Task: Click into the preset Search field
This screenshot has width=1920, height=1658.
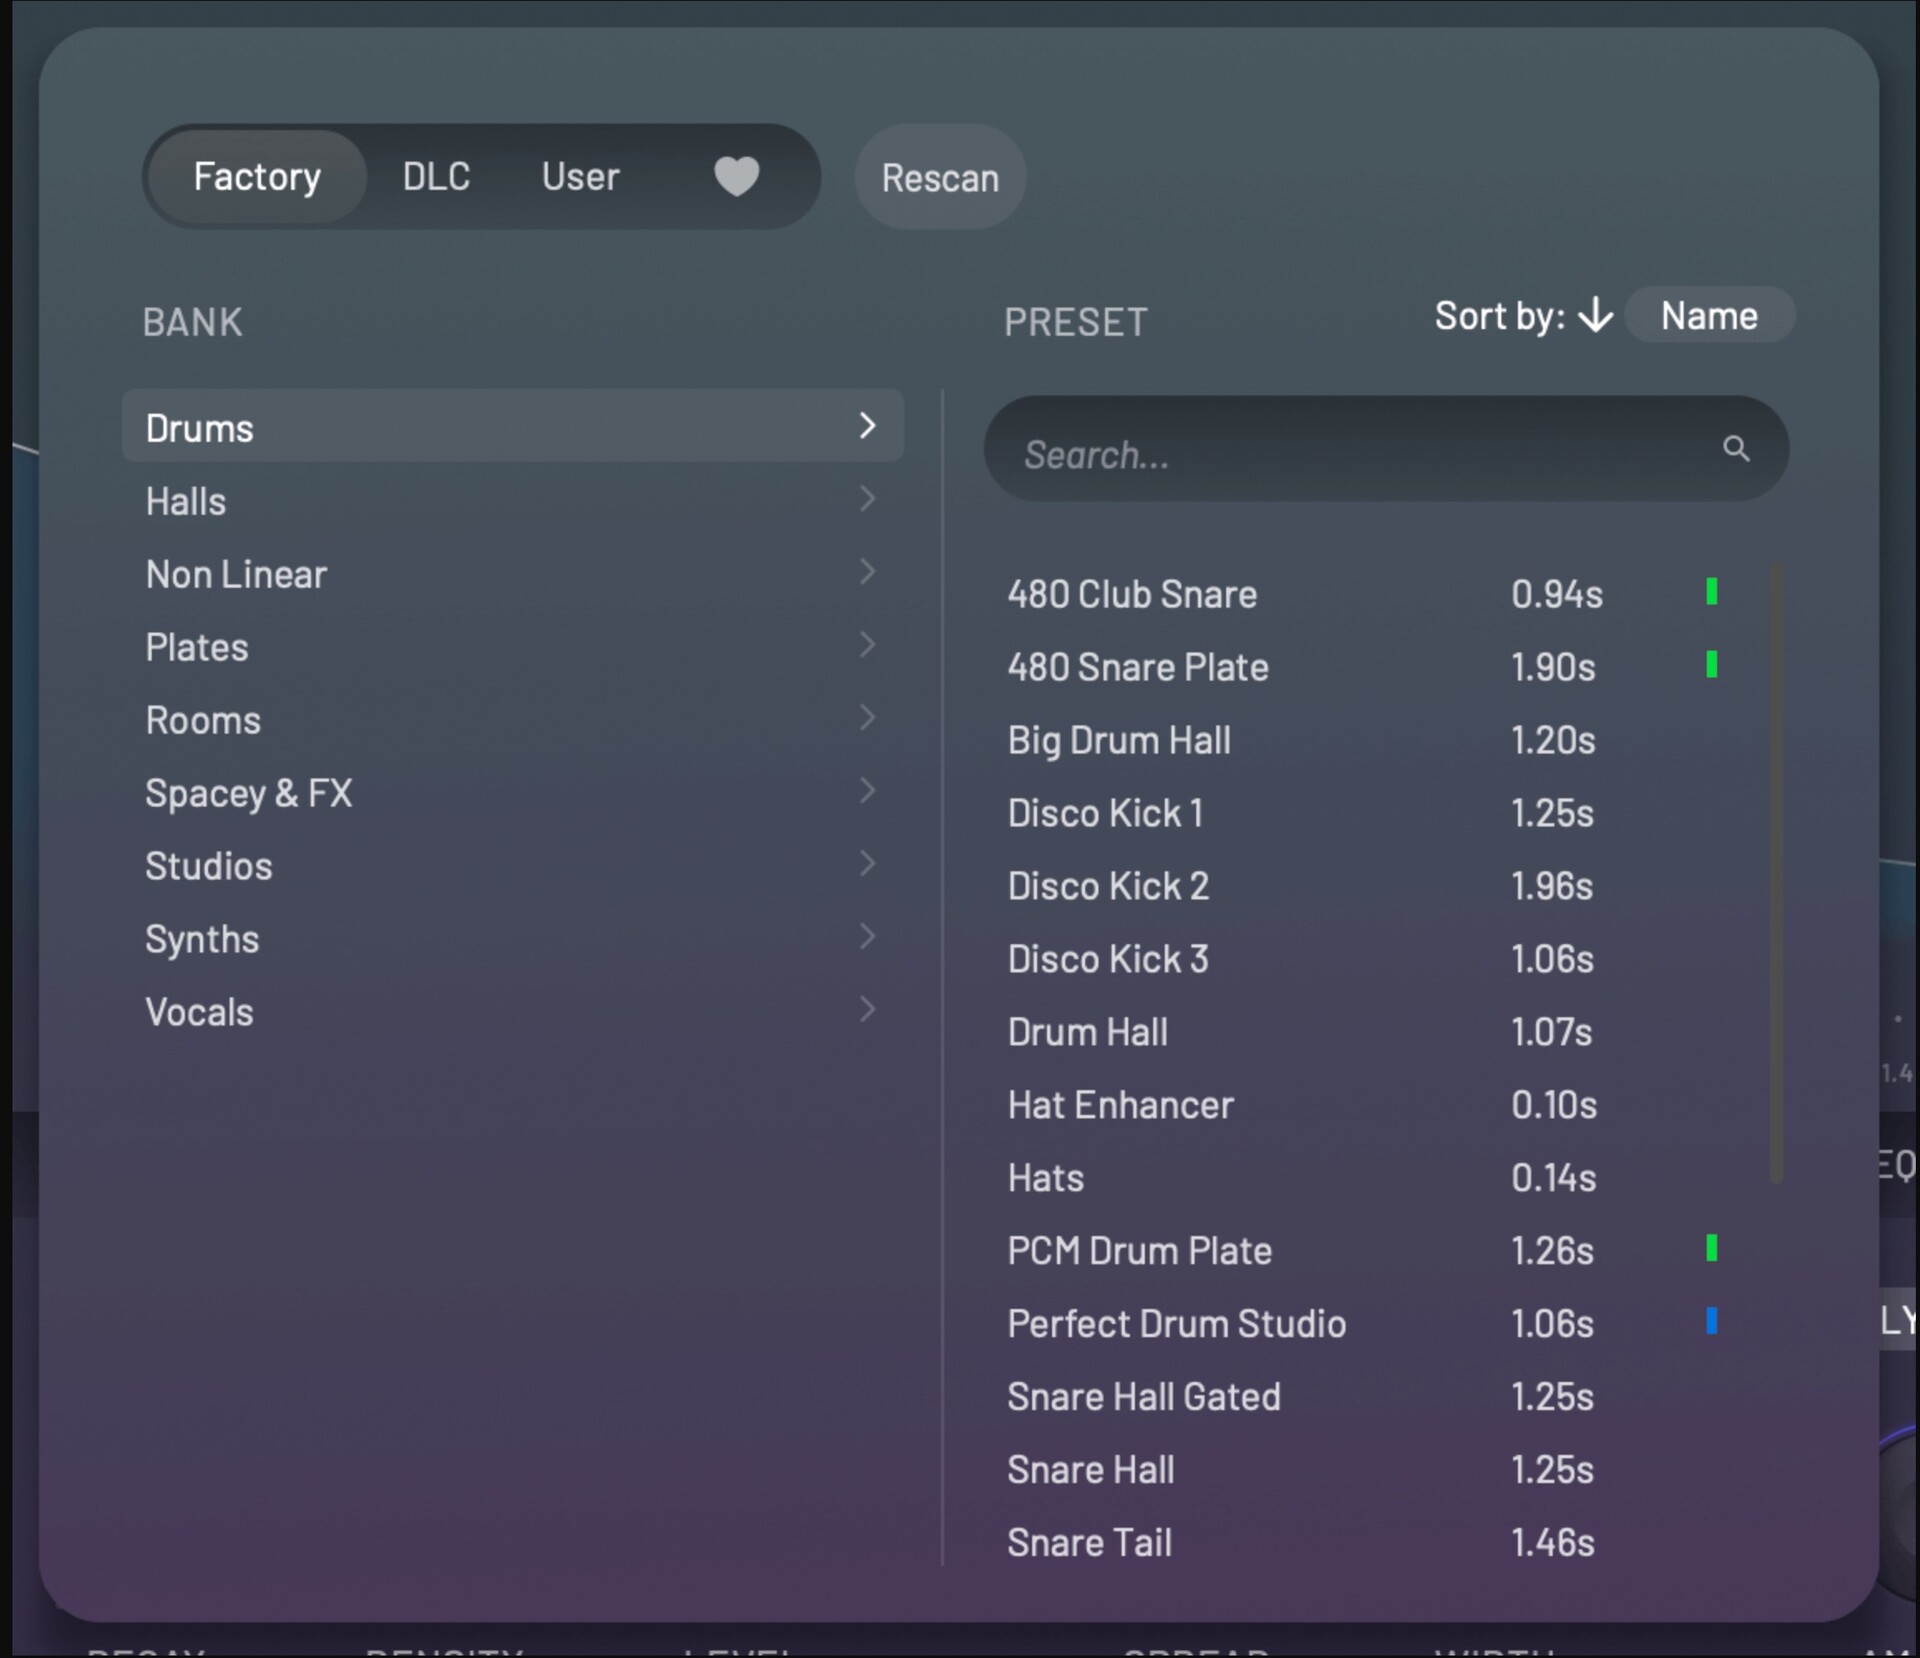Action: (x=1350, y=455)
